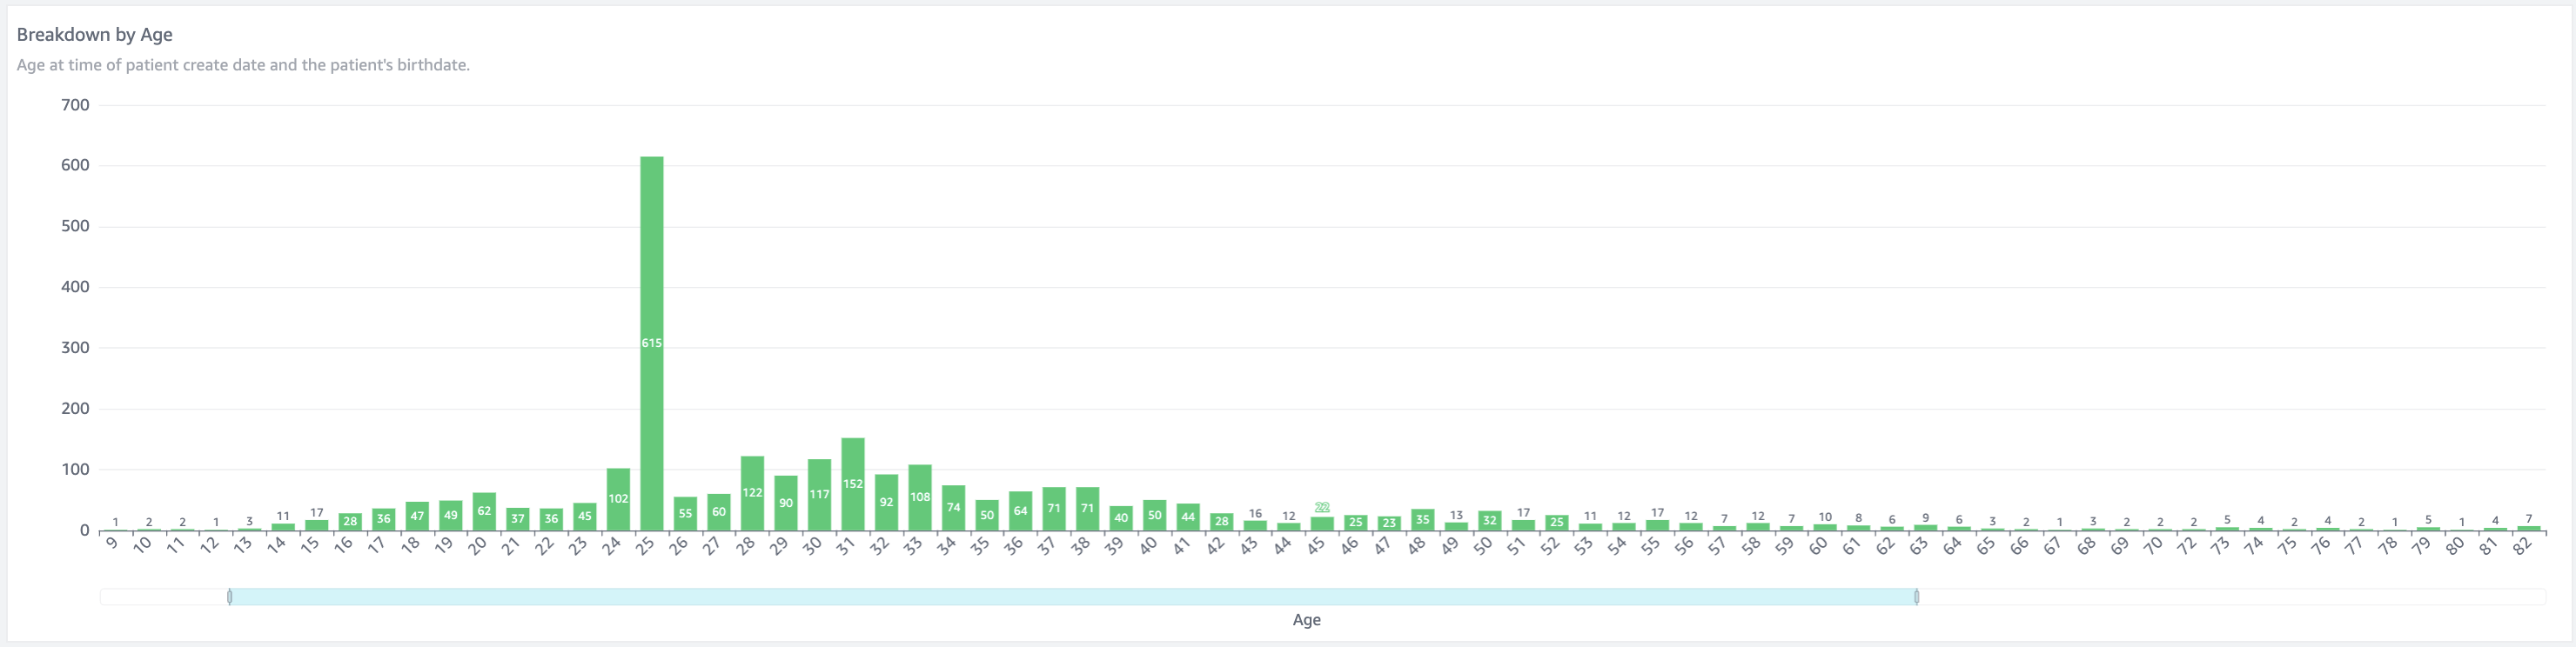Select the age 40 bar labeled 50
Image resolution: width=2576 pixels, height=647 pixels.
1154,515
